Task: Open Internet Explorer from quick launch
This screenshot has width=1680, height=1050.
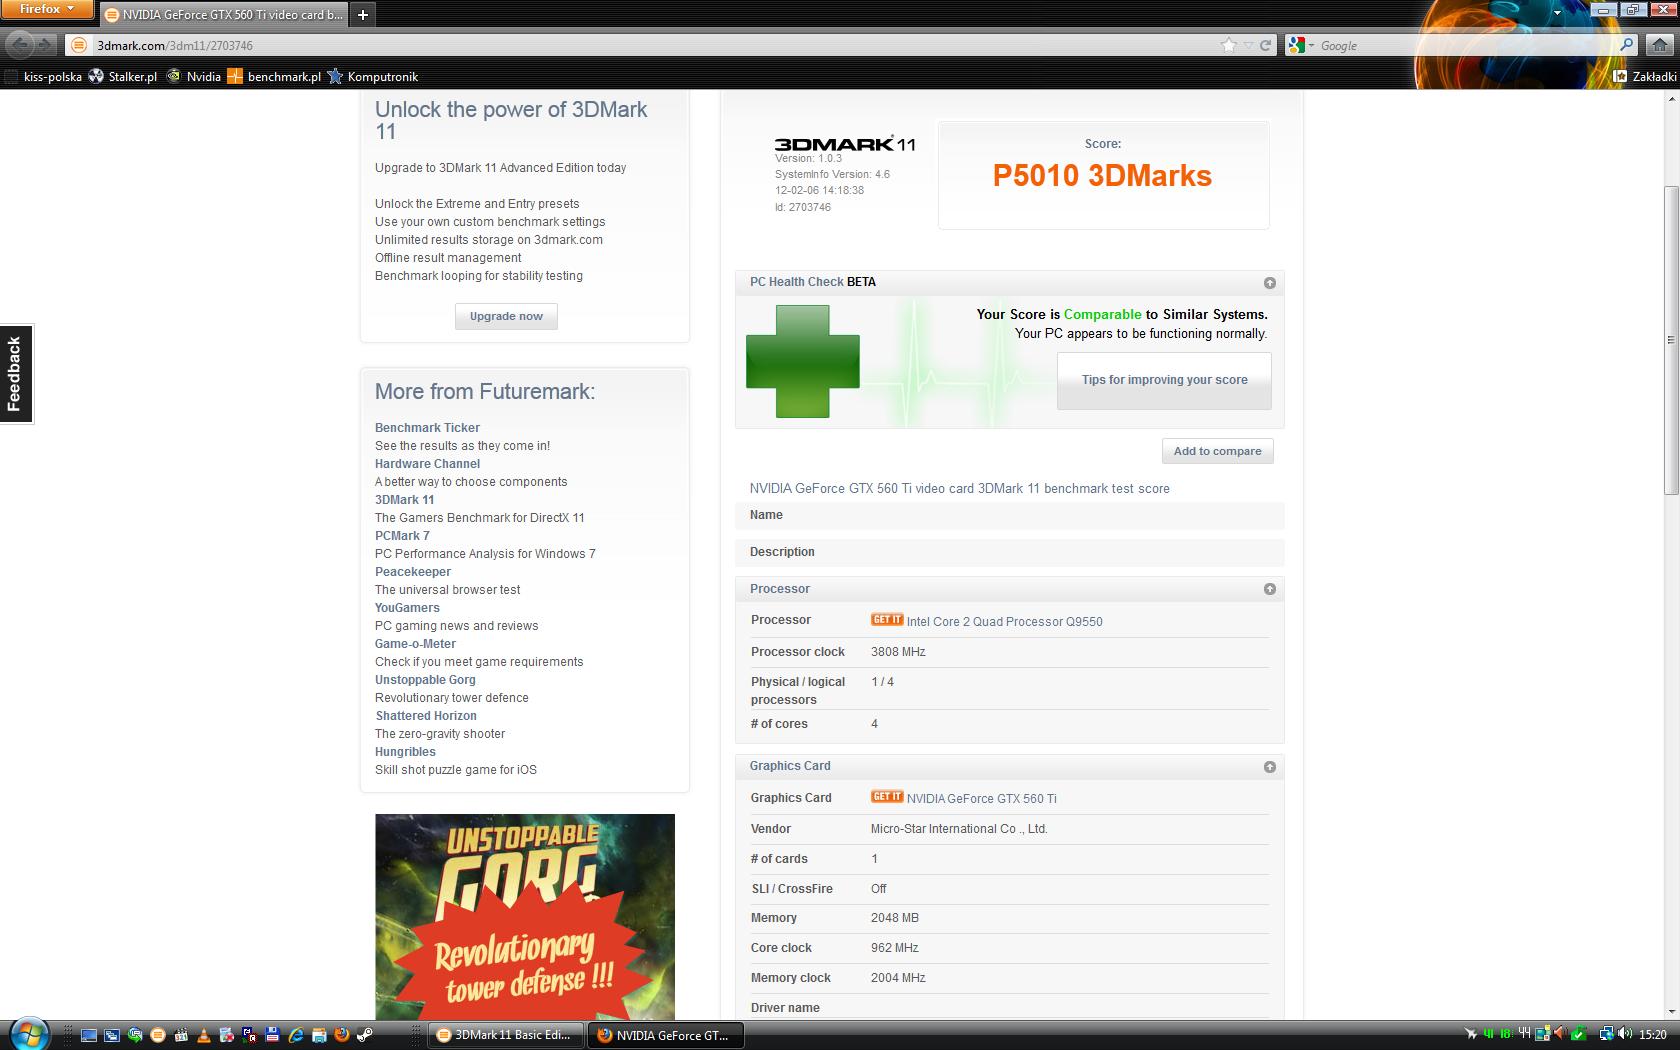Action: pos(296,1035)
